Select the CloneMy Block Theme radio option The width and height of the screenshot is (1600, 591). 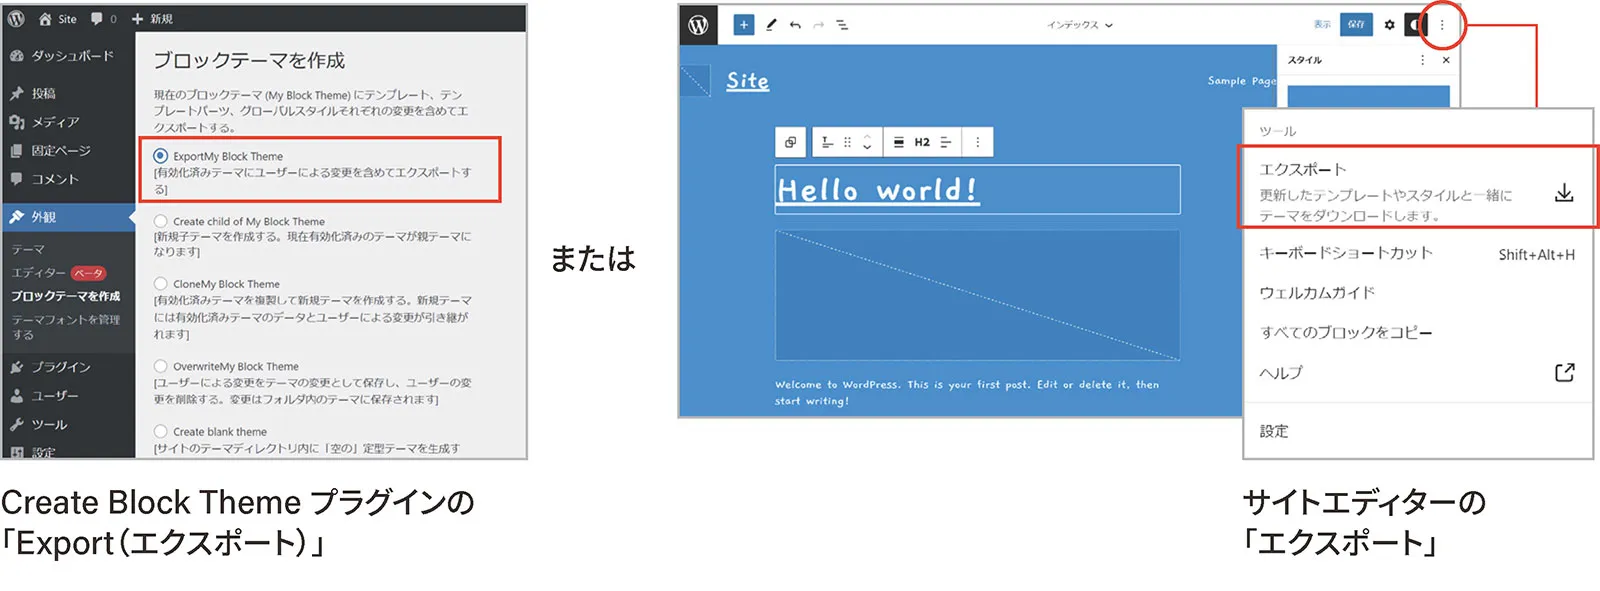click(x=161, y=284)
